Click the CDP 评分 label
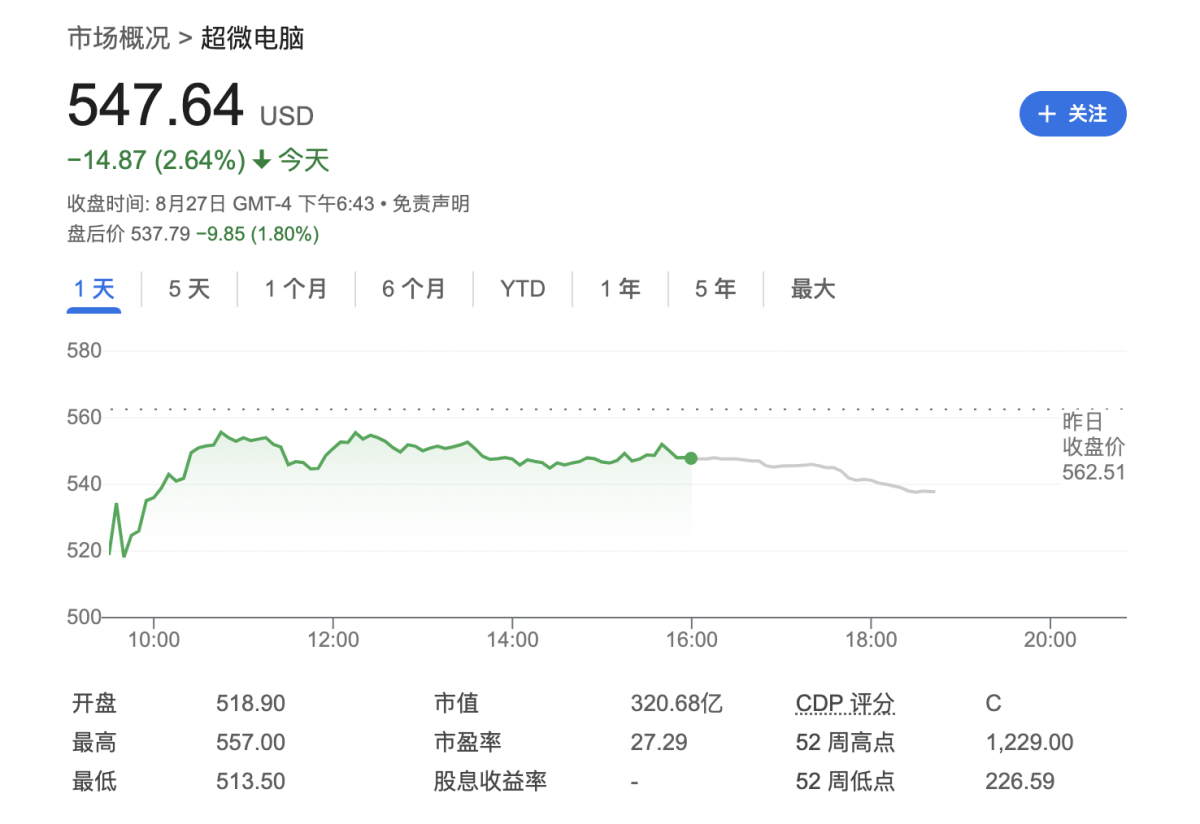Image resolution: width=1200 pixels, height=824 pixels. pos(844,704)
